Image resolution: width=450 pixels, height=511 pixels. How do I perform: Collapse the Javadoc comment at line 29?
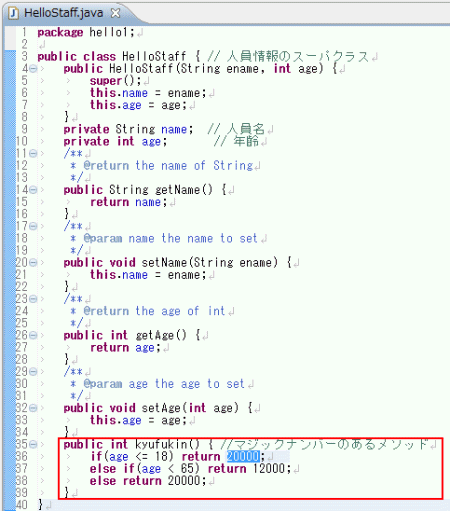pos(33,372)
